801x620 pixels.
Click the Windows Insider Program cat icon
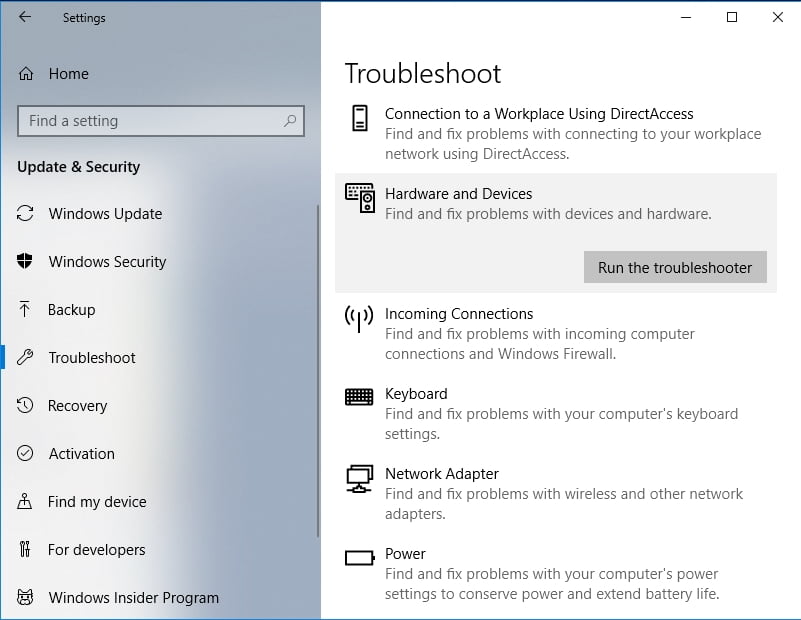click(x=26, y=598)
